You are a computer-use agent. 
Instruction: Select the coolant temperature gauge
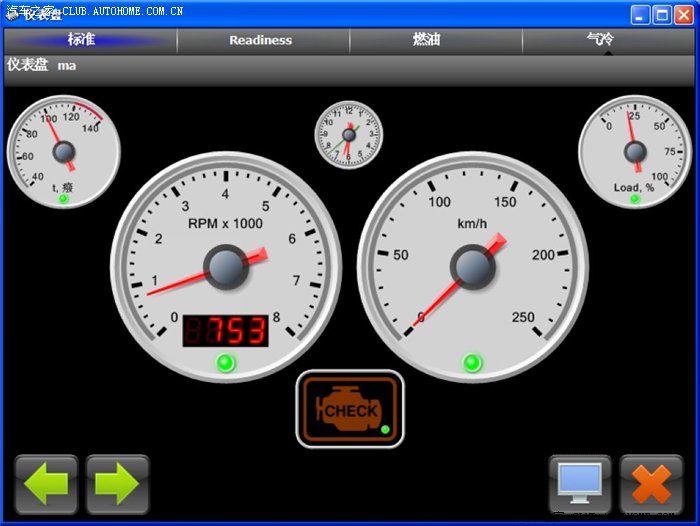(64, 151)
